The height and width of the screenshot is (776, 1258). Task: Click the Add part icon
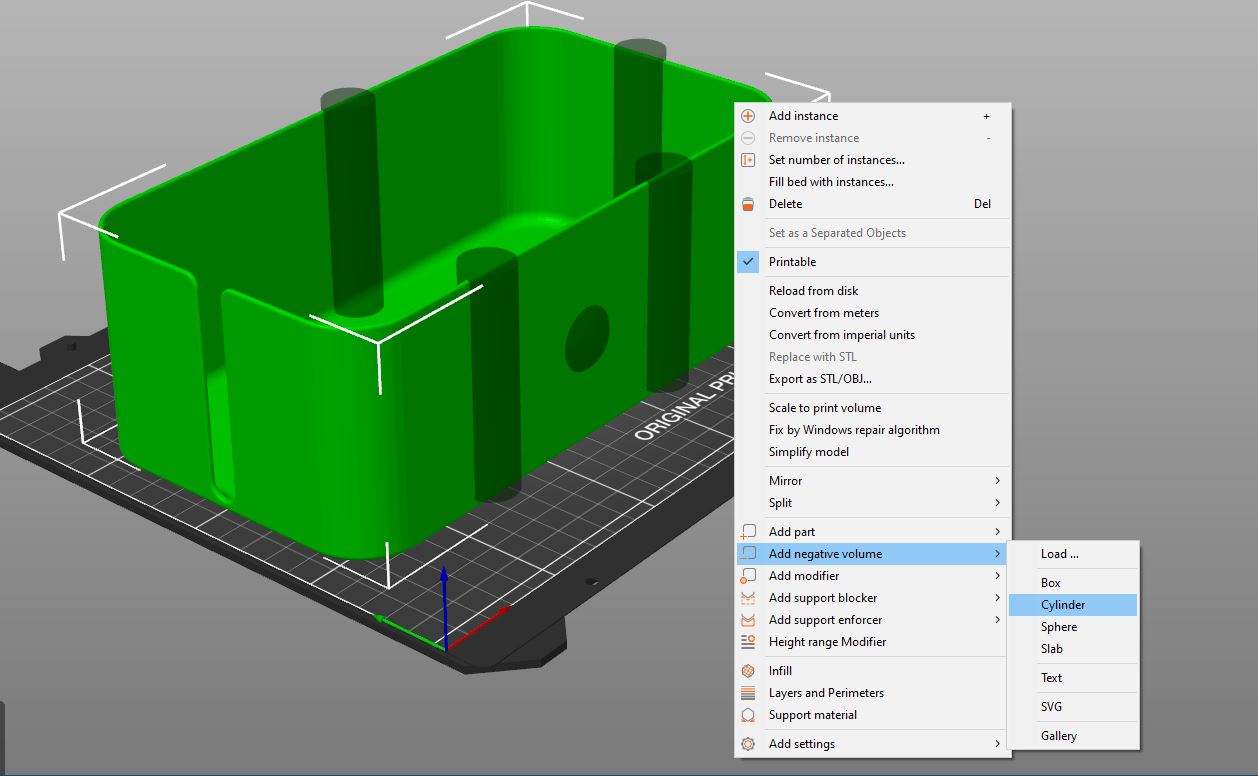(x=748, y=532)
